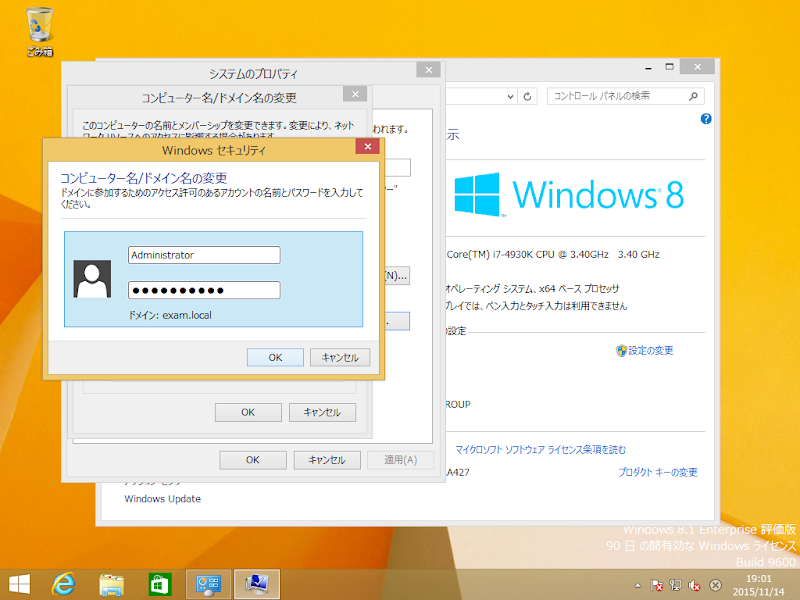Open Windows Update link in Control Panel
The height and width of the screenshot is (600, 800).
163,499
